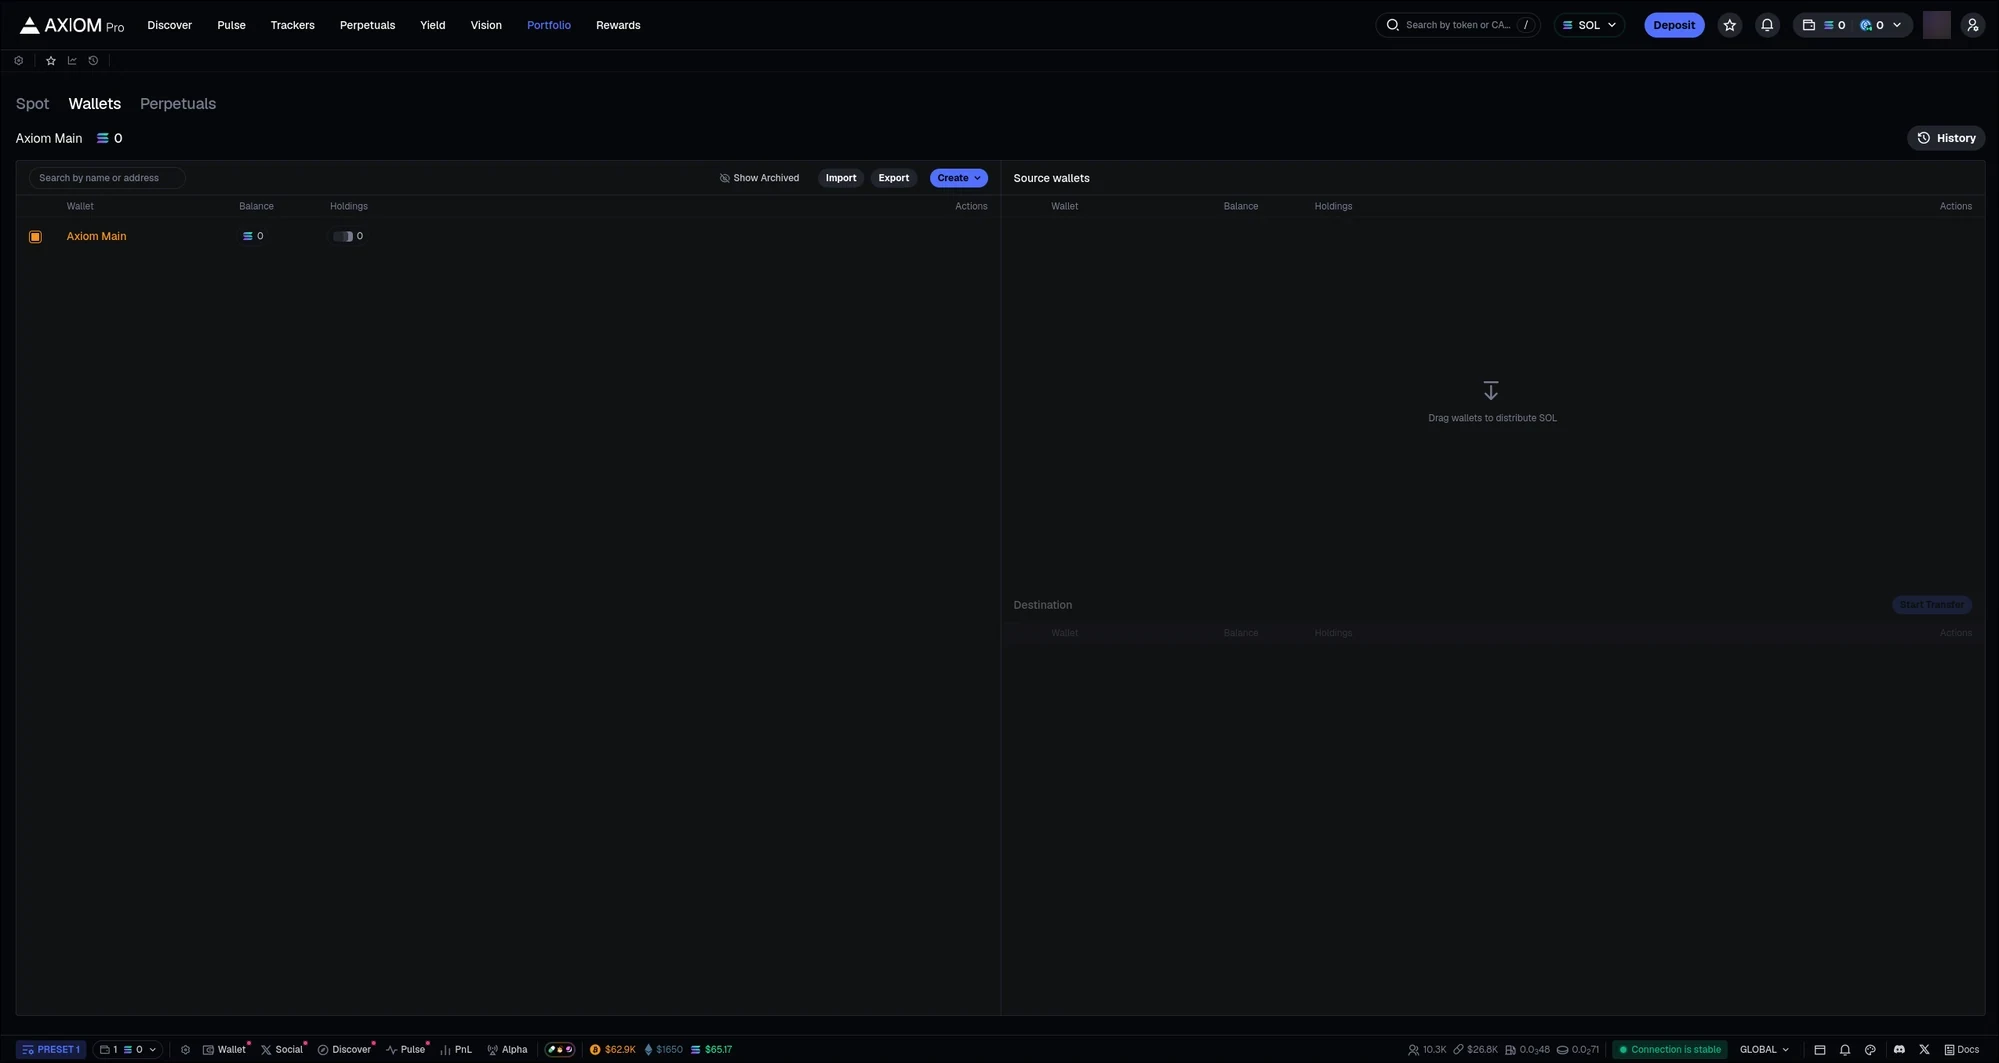The width and height of the screenshot is (1999, 1063).
Task: Focus the Search by token or CA field
Action: click(x=1458, y=25)
